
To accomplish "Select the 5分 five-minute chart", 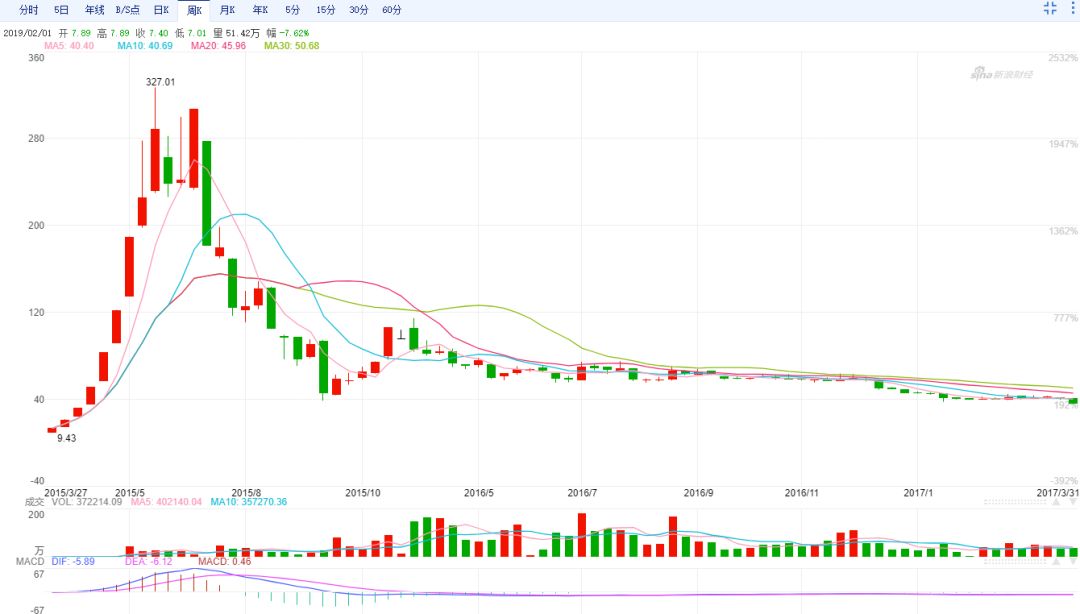I will 292,10.
